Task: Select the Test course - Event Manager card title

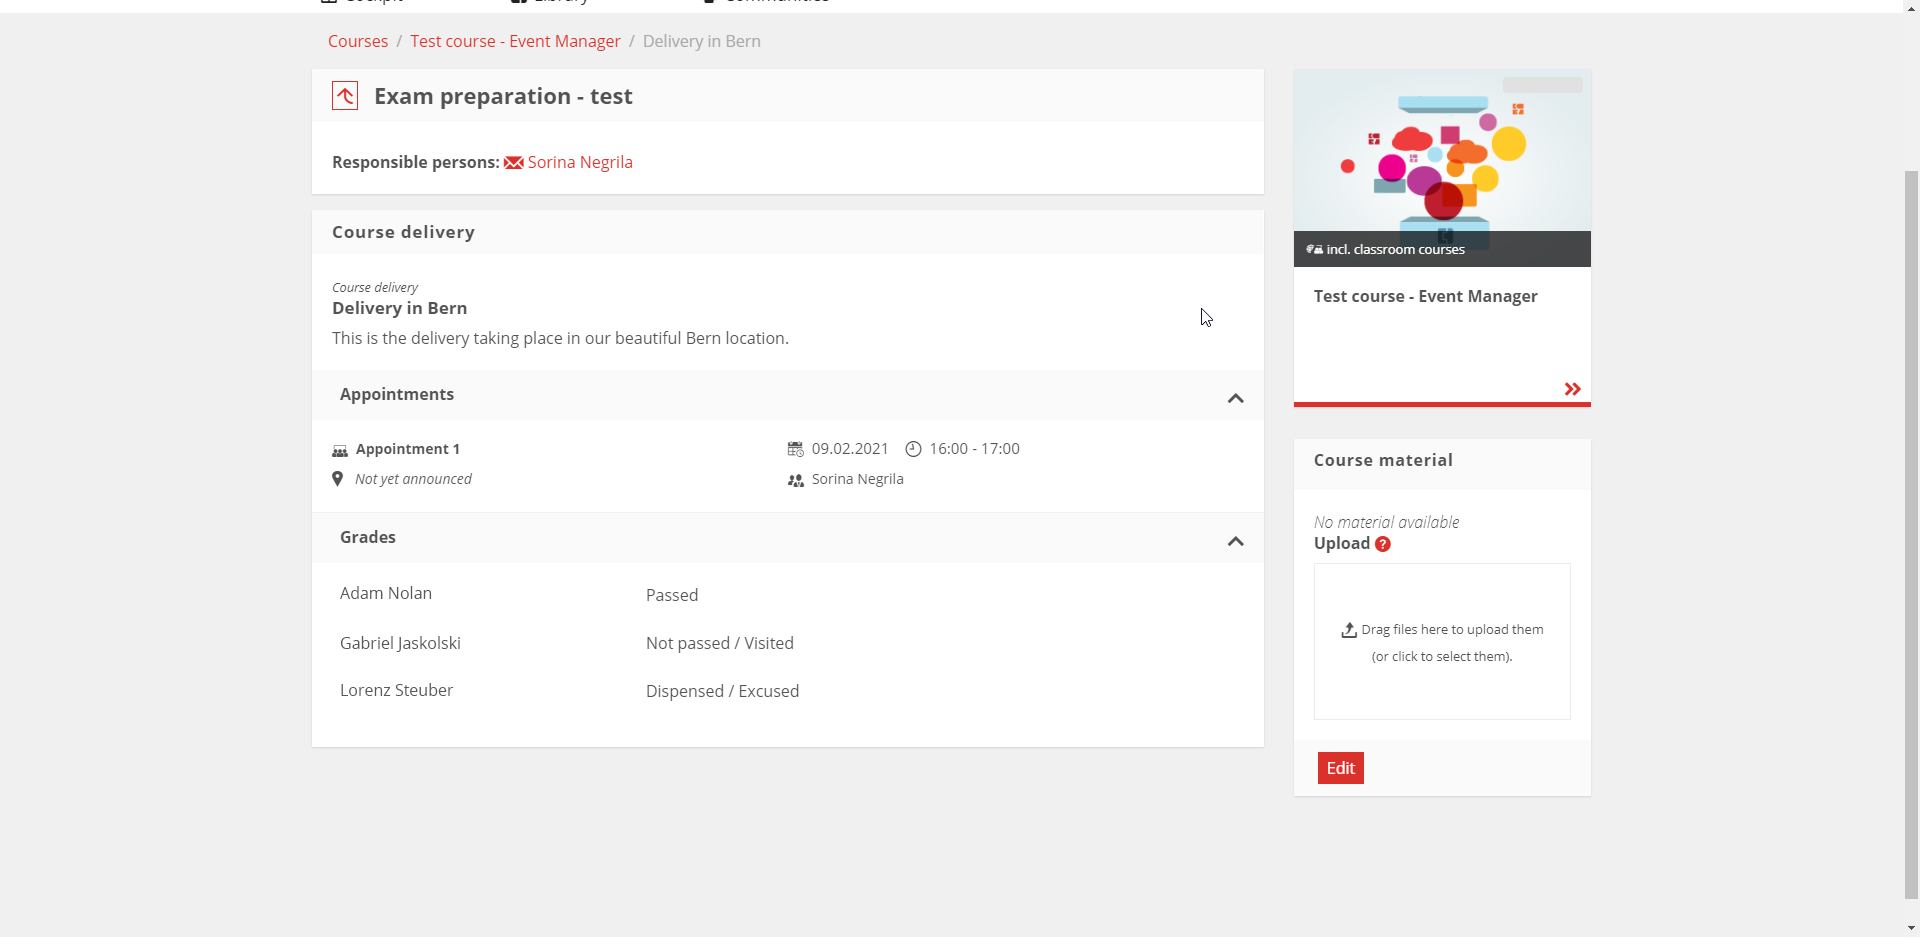Action: pyautogui.click(x=1425, y=296)
